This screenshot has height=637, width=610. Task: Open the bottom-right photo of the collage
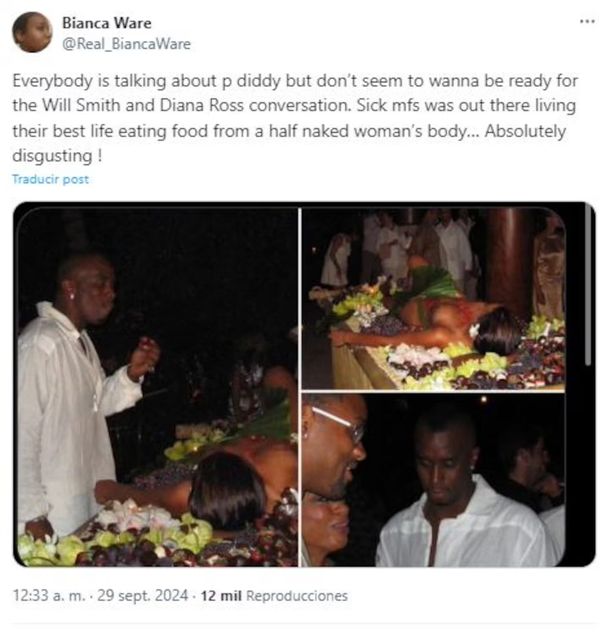point(433,480)
